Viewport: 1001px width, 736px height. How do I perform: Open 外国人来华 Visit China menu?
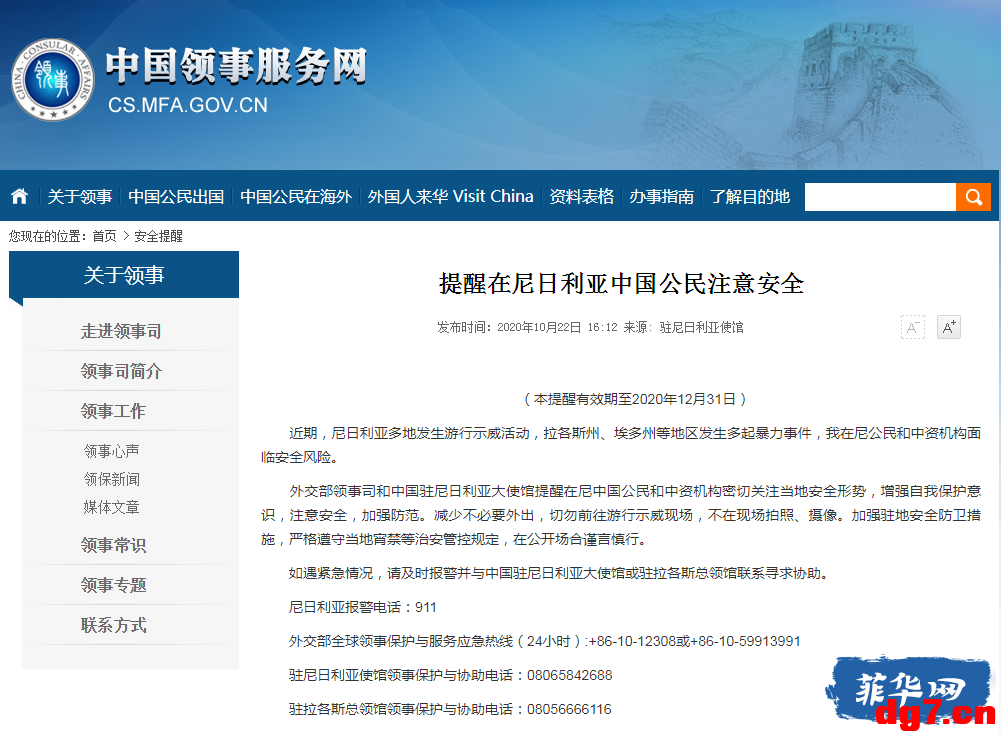[451, 197]
